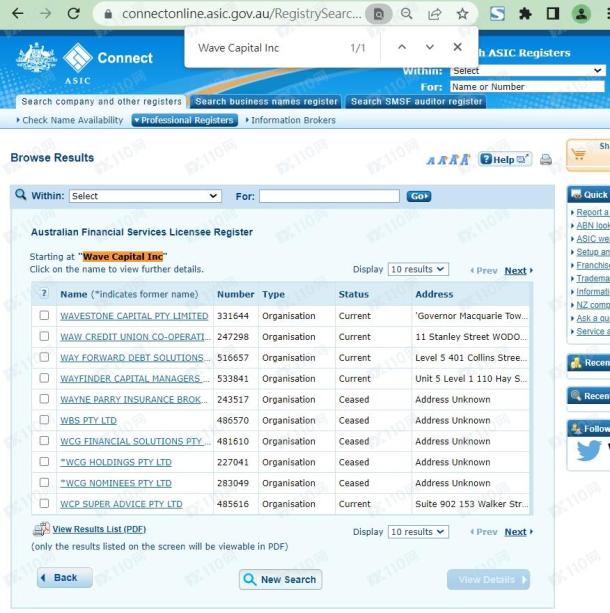Open Help button with question mark
The height and width of the screenshot is (613, 610).
(x=505, y=159)
